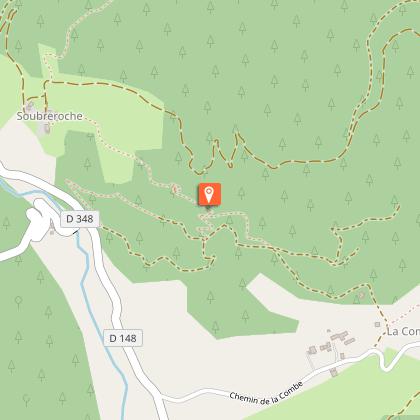The image size is (420, 420).
Task: Click the La Combe hamlet label
Action: point(403,332)
